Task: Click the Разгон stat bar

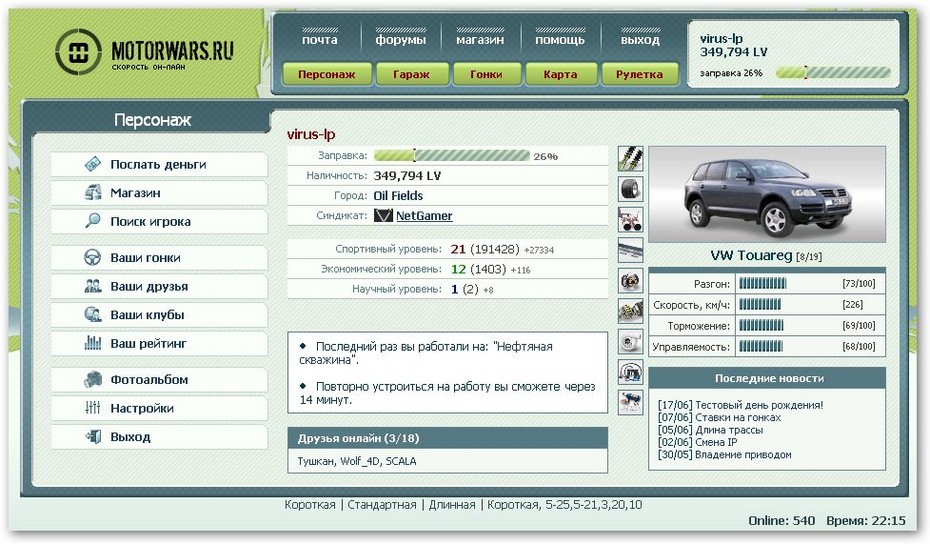Action: (762, 284)
